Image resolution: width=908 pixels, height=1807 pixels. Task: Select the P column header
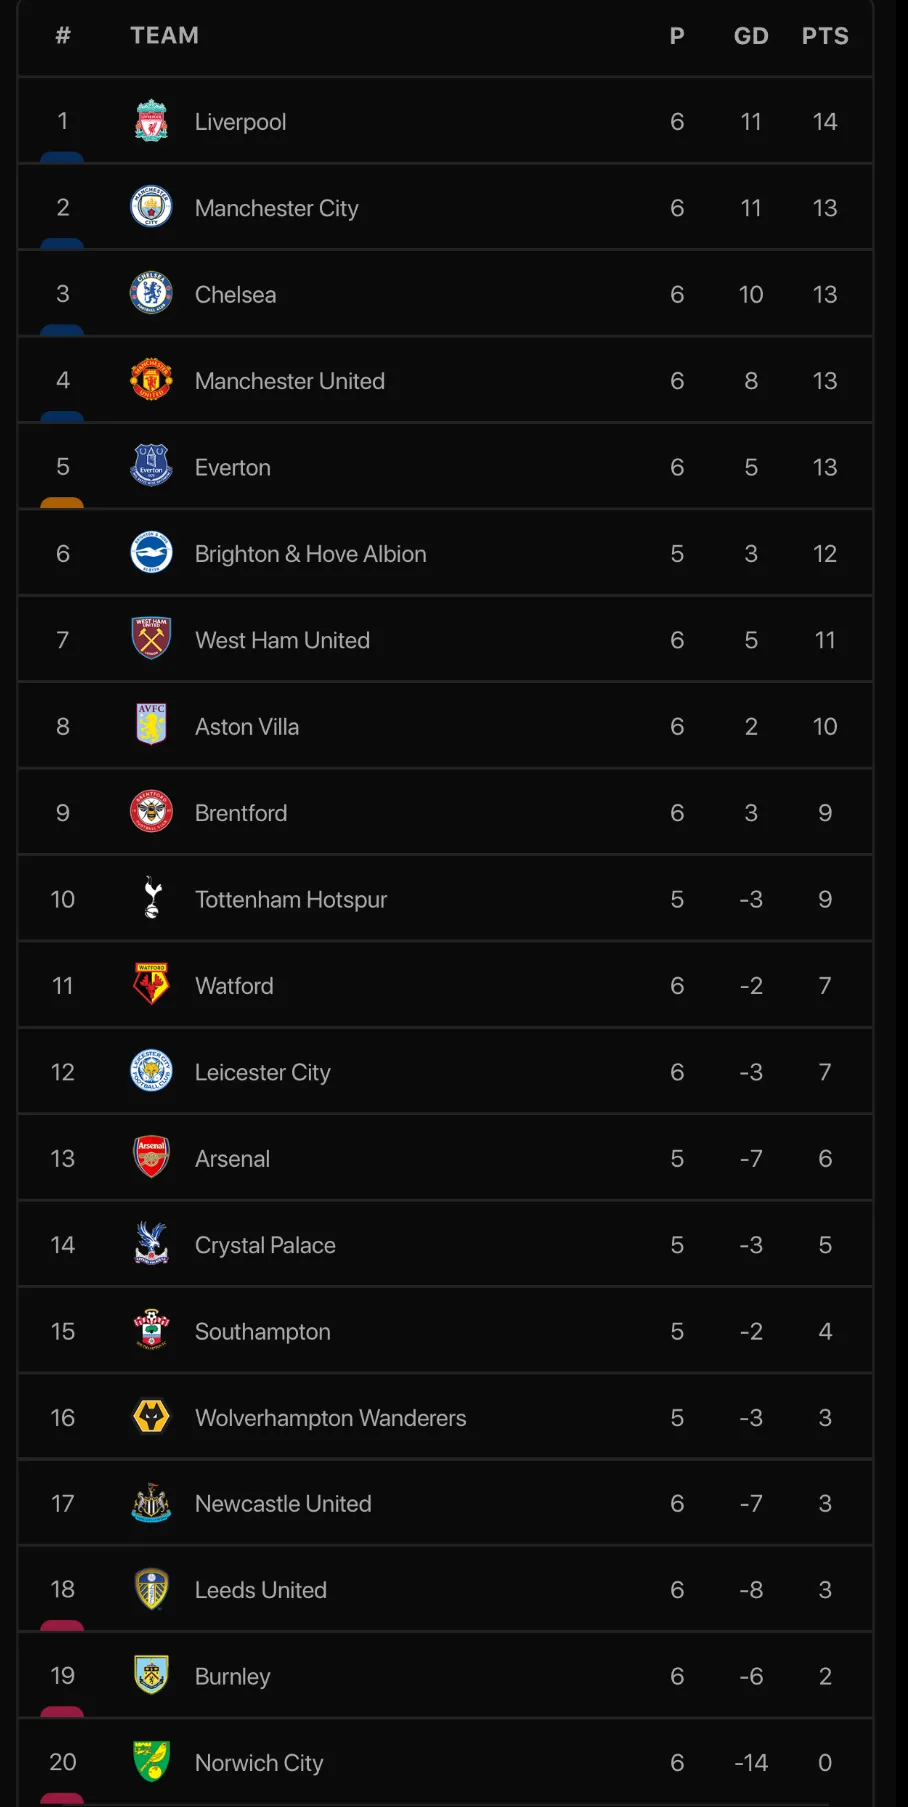click(677, 36)
